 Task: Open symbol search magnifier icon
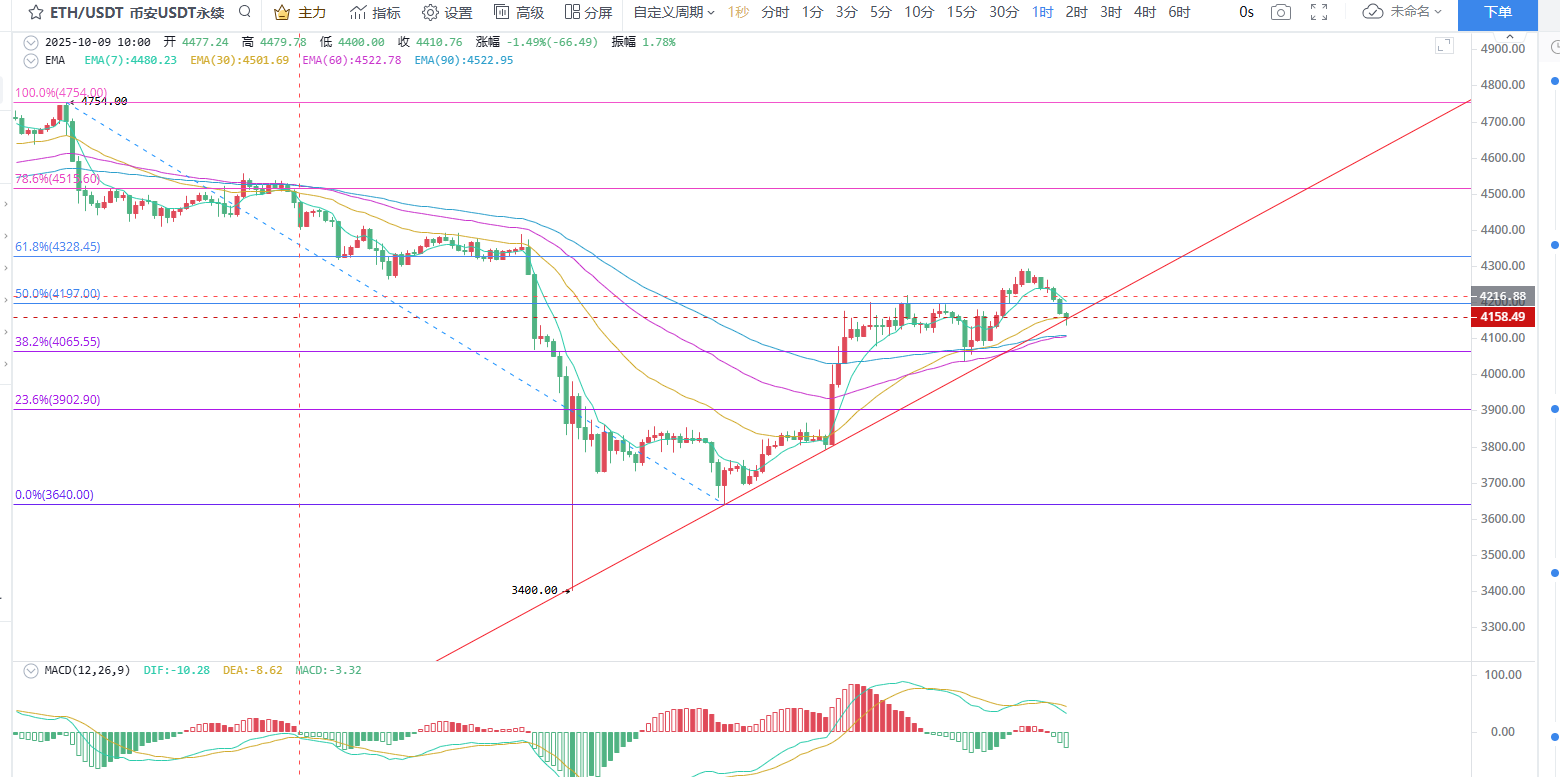[x=245, y=12]
